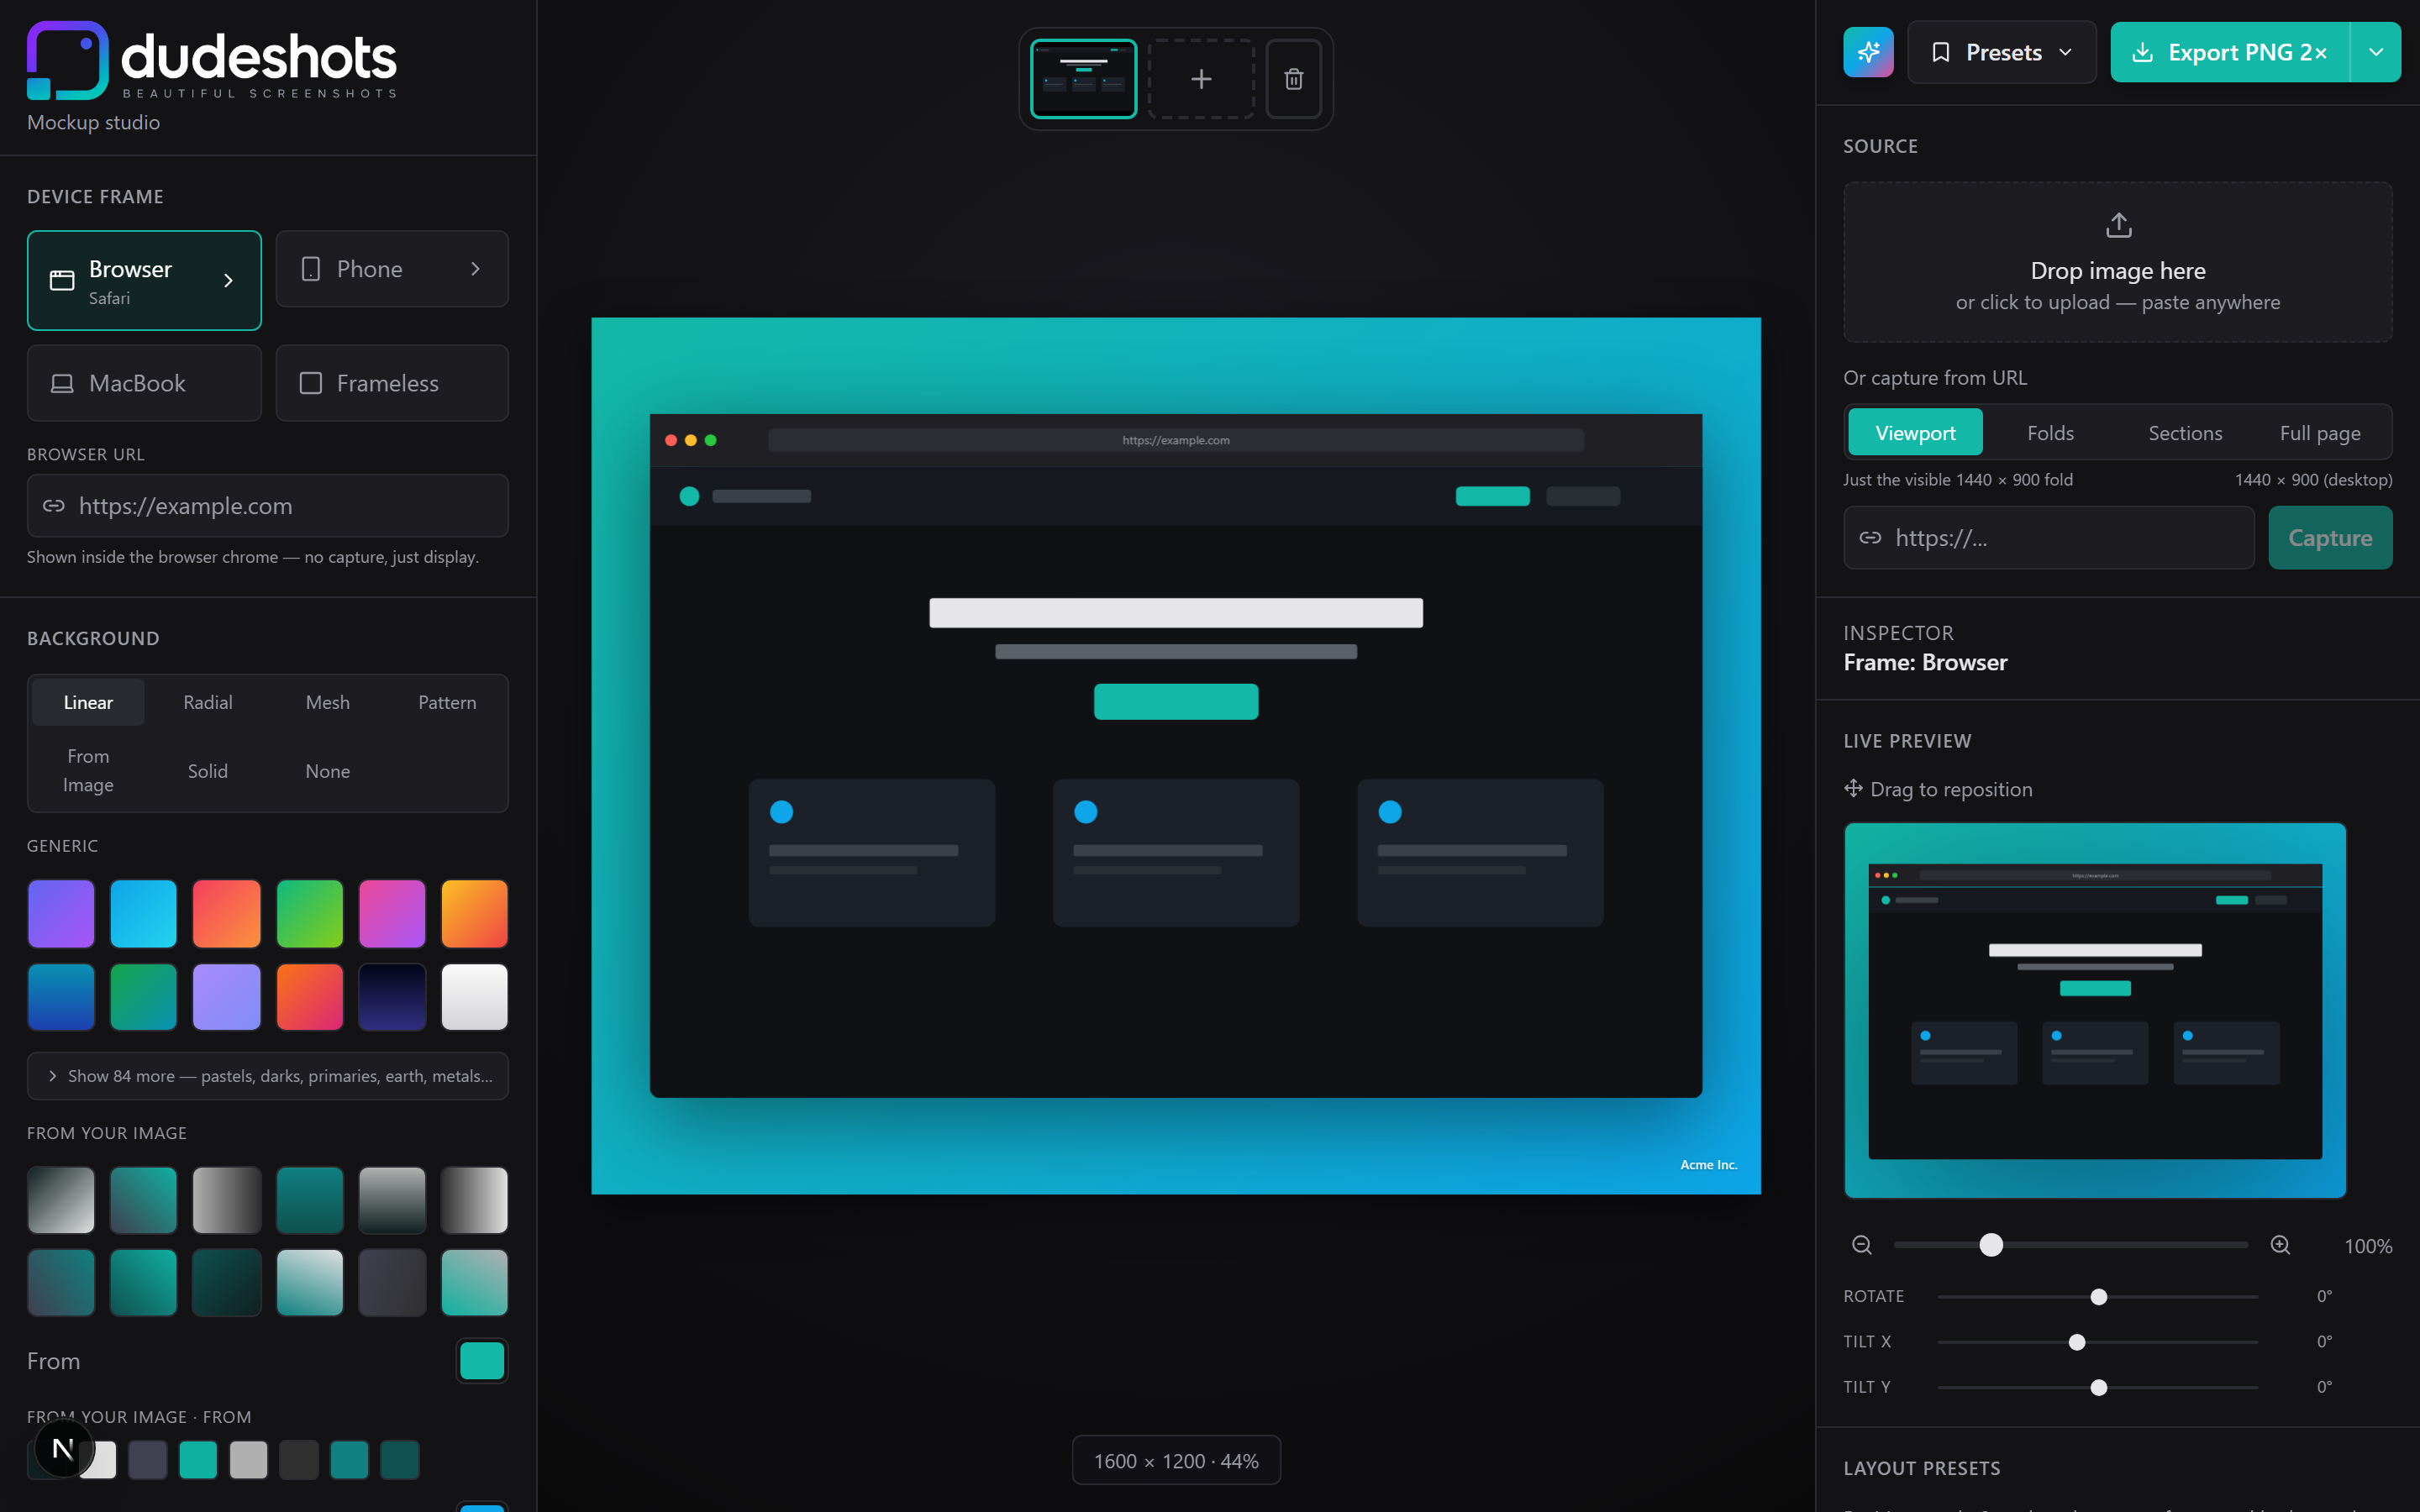2420x1512 pixels.
Task: Pick the red-orange generic gradient swatch
Action: [226, 913]
